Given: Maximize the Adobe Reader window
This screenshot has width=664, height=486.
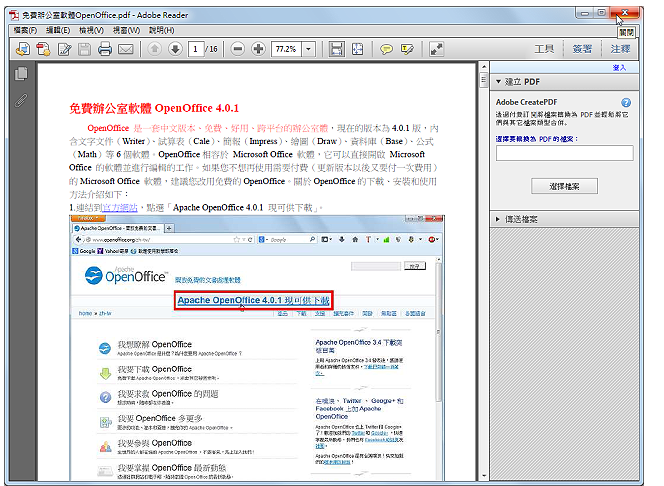Looking at the screenshot, I should [601, 13].
